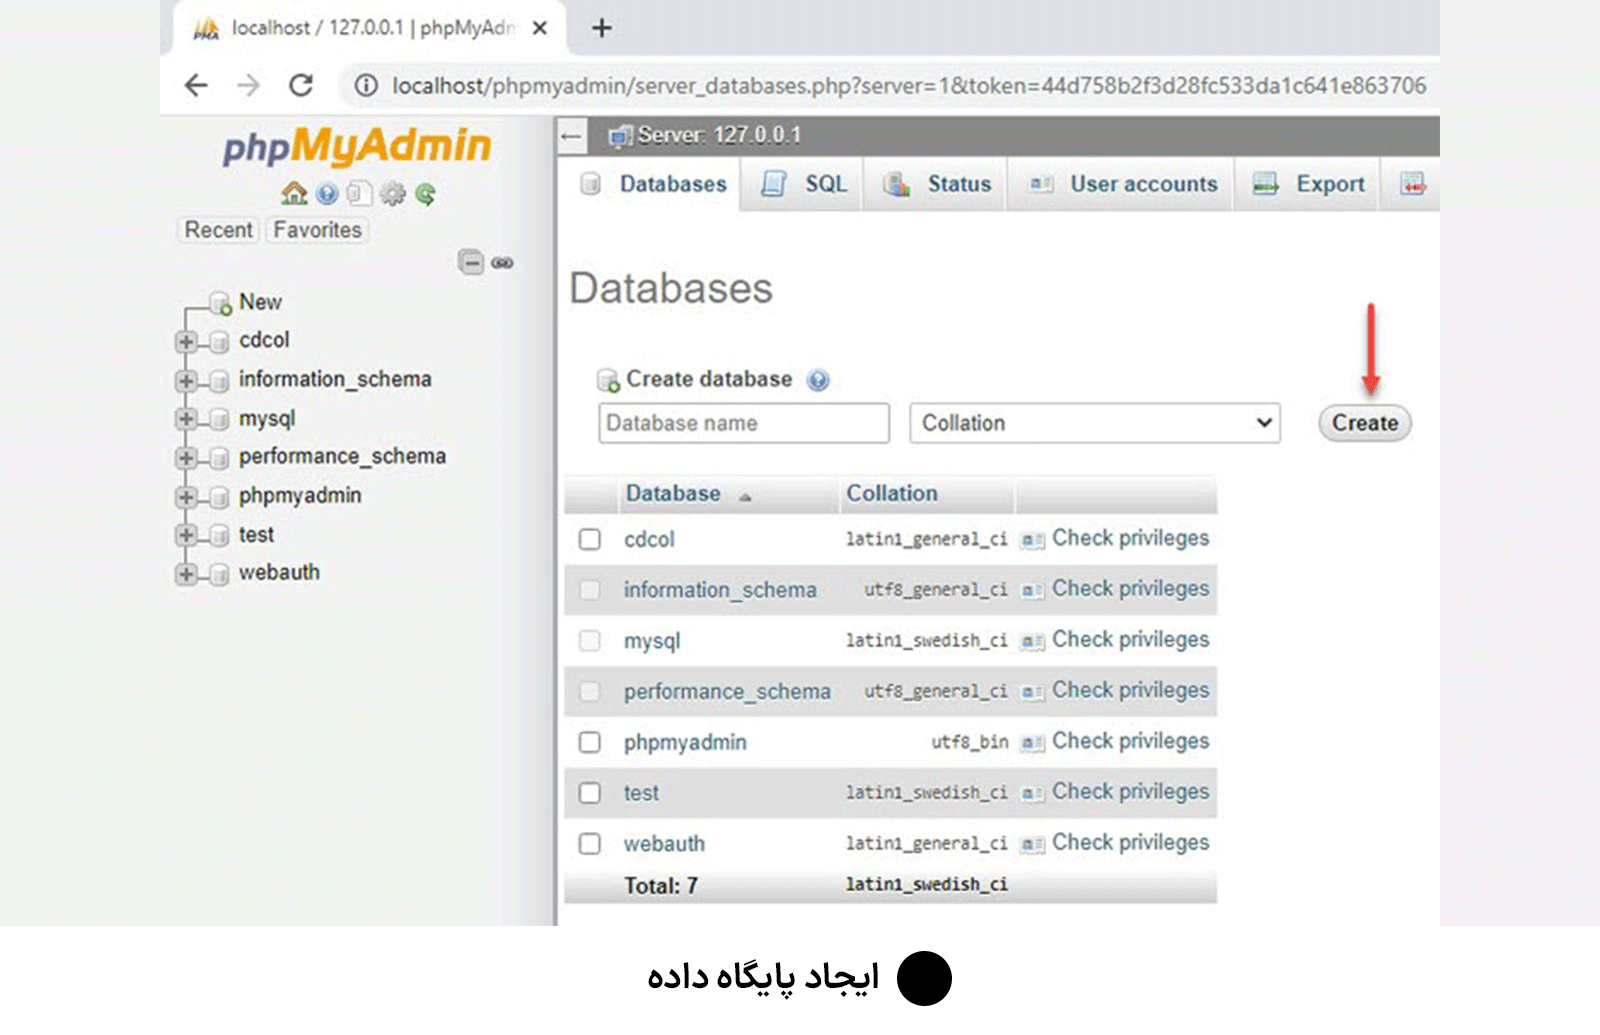
Task: Expand the webauth tree node
Action: [186, 574]
